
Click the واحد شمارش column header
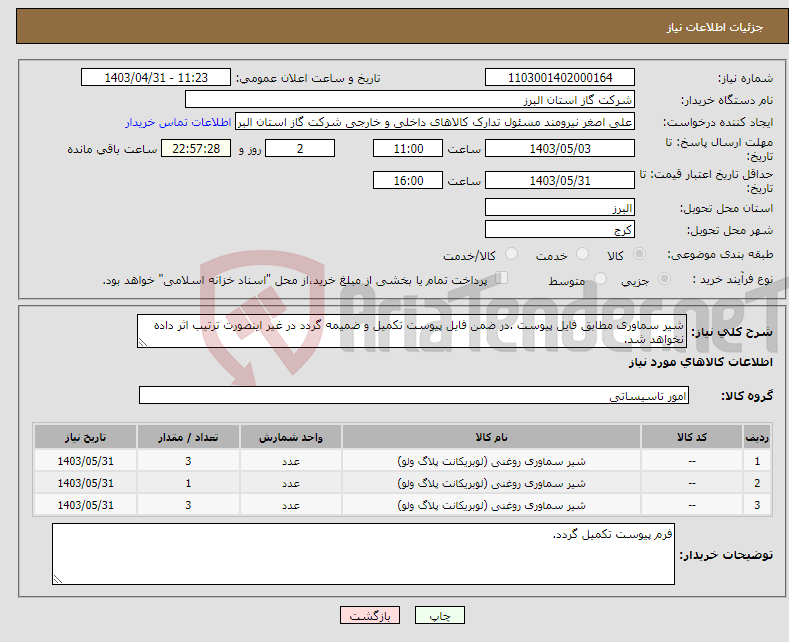click(x=291, y=437)
